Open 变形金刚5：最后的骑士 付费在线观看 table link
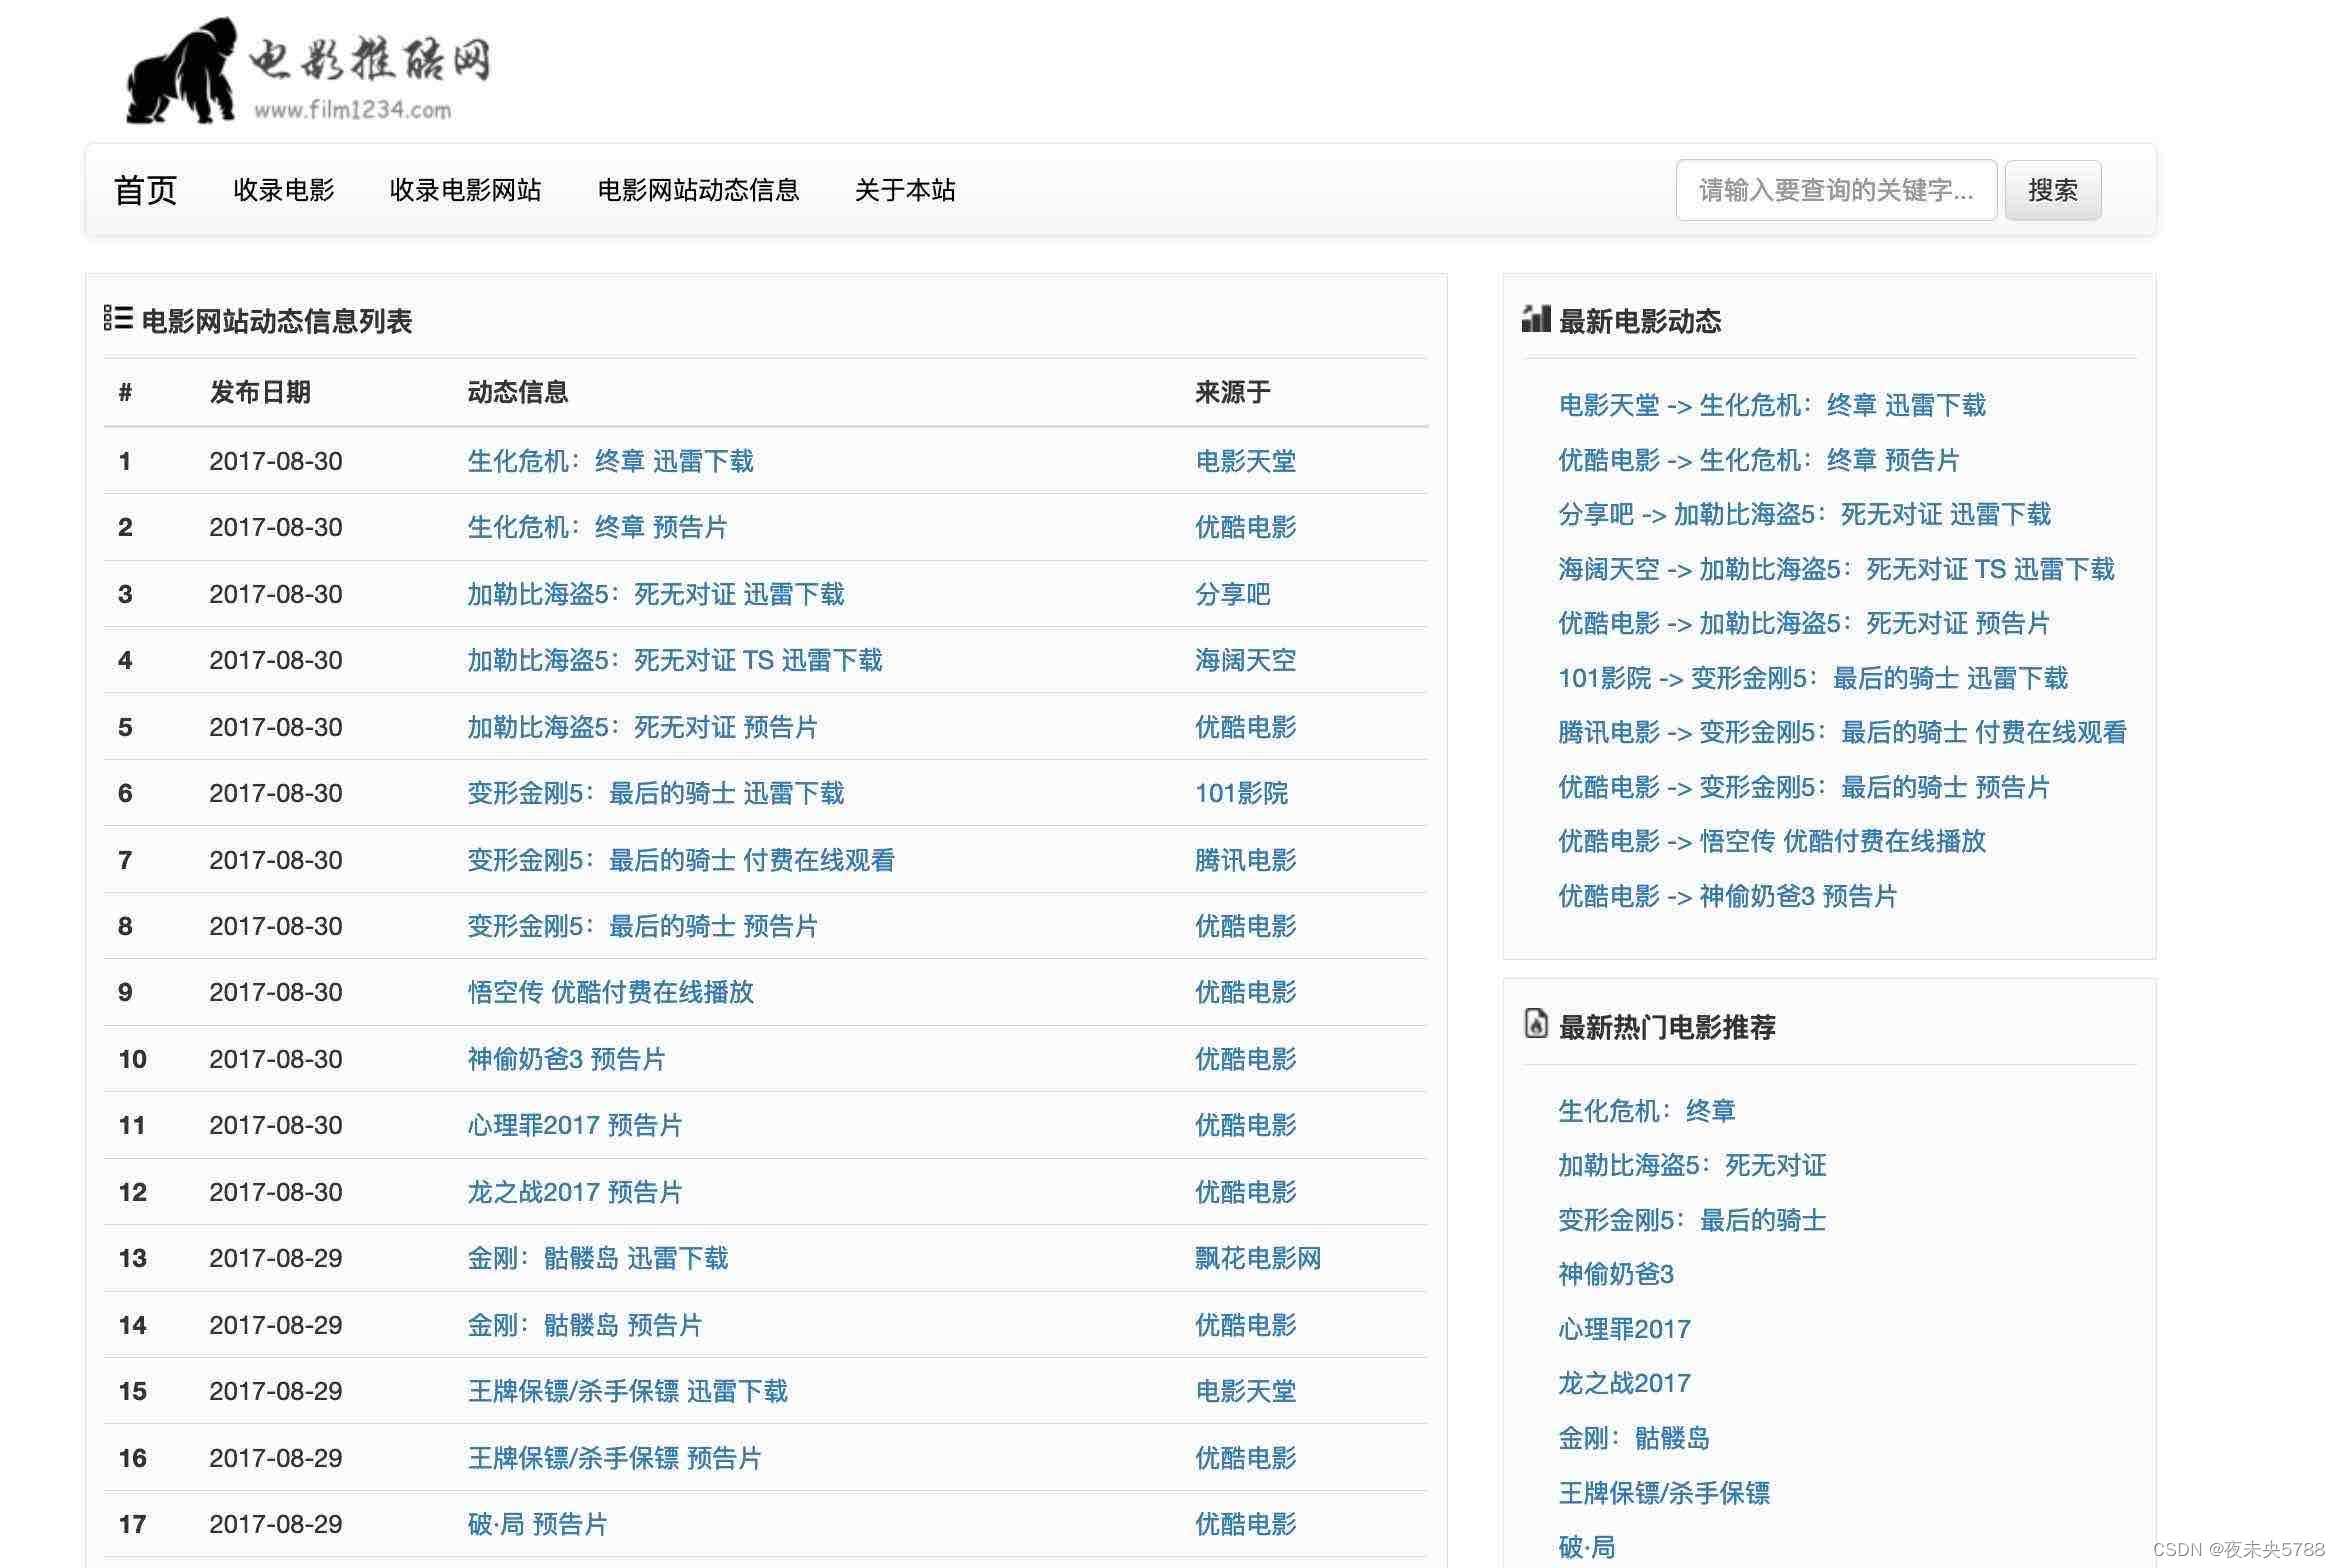 click(680, 860)
